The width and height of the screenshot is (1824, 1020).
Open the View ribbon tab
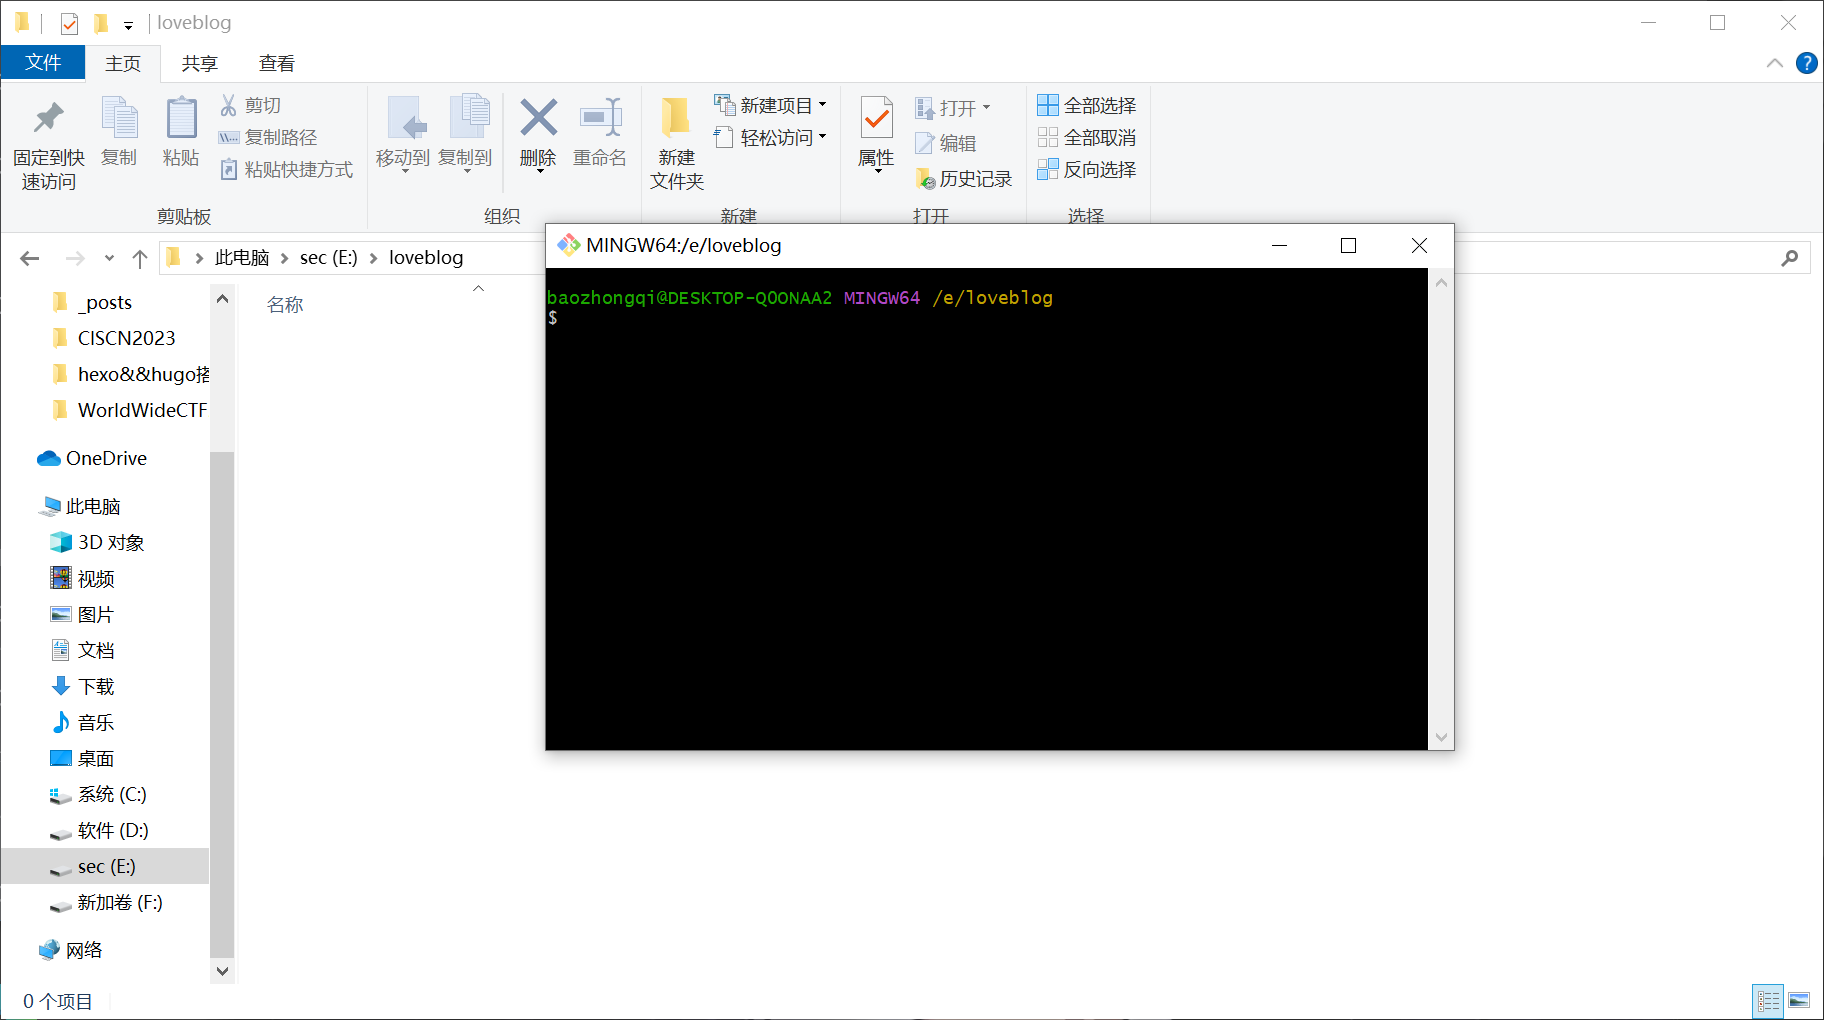coord(276,63)
